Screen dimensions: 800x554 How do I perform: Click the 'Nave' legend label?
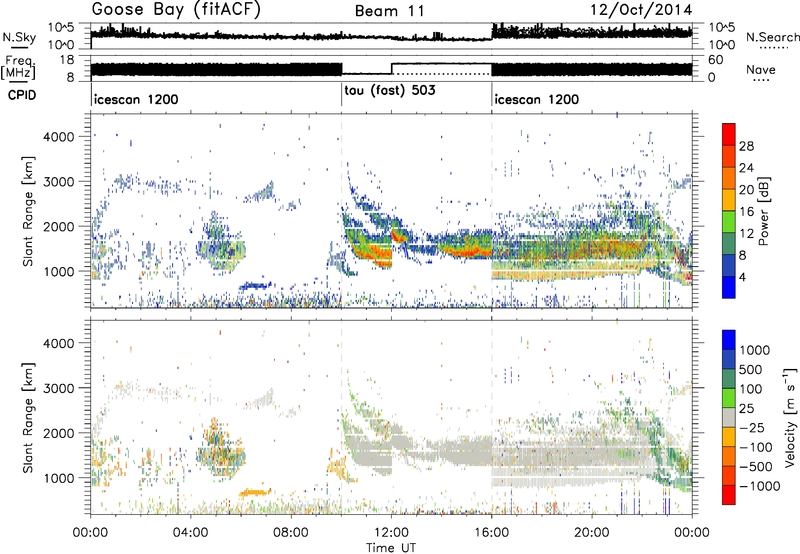[761, 69]
